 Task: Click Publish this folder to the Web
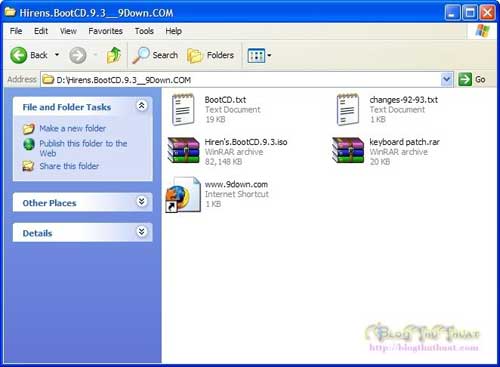click(x=83, y=148)
